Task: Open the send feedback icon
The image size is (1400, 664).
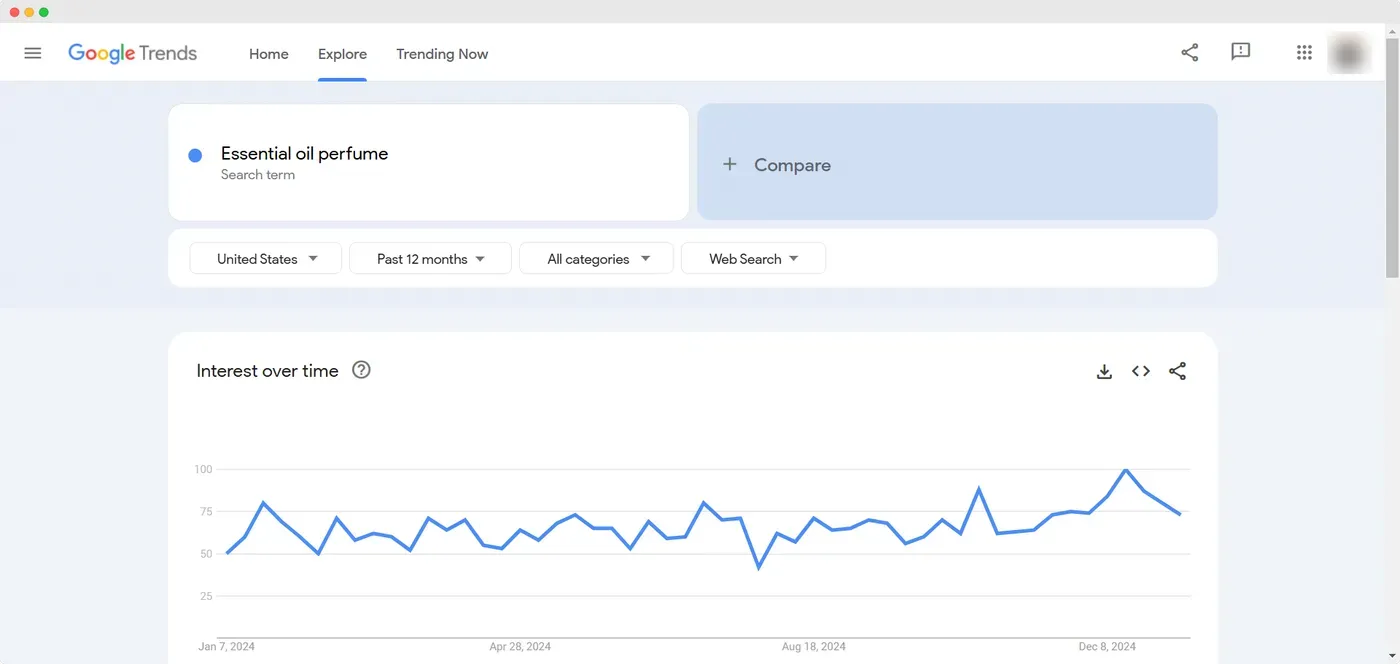Action: [x=1241, y=53]
